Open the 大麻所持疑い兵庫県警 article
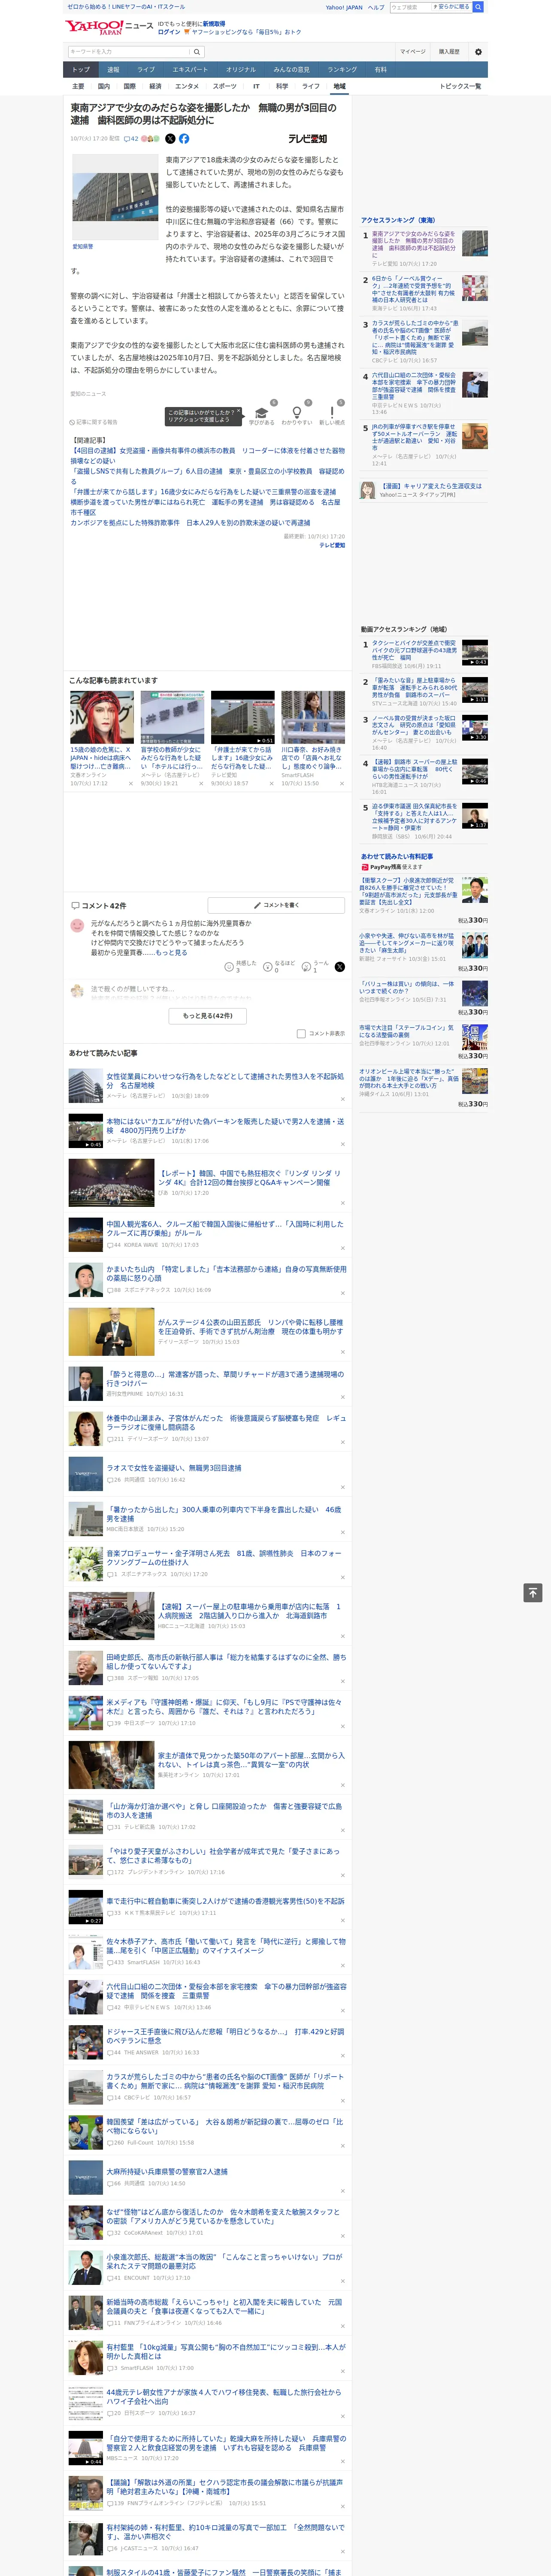The width and height of the screenshot is (551, 2576). (x=166, y=2172)
